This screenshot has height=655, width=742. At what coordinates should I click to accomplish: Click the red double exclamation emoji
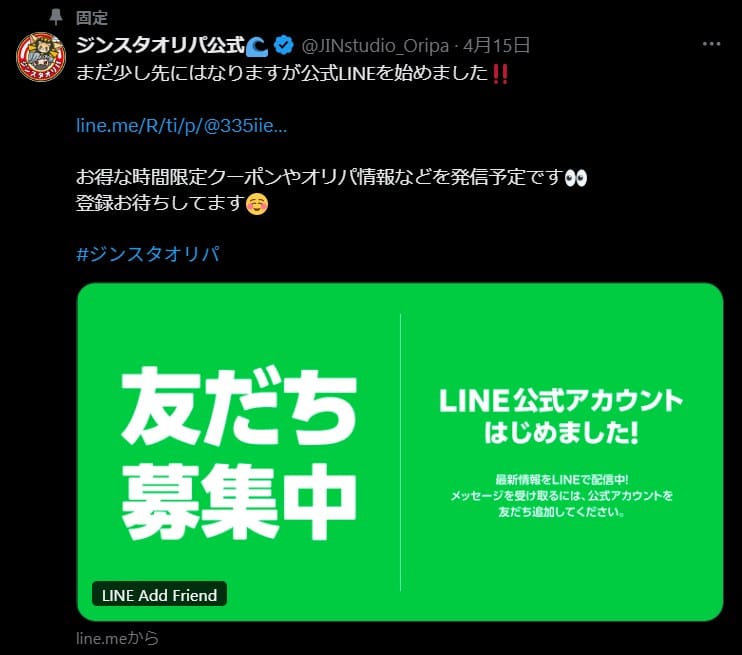coord(500,74)
